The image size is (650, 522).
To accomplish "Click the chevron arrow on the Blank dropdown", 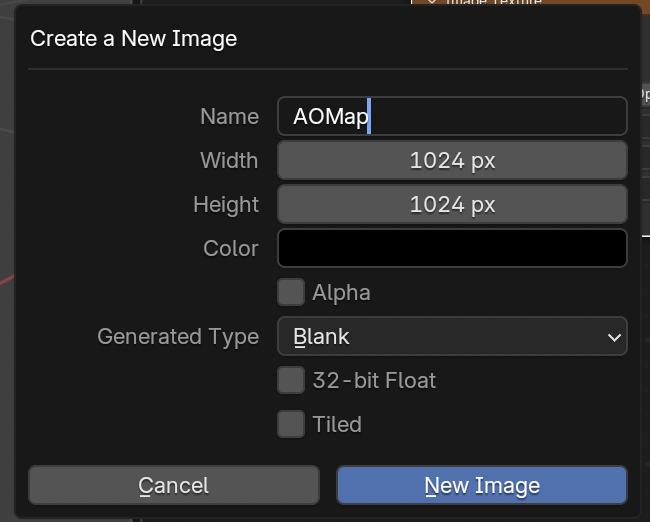I will (614, 338).
